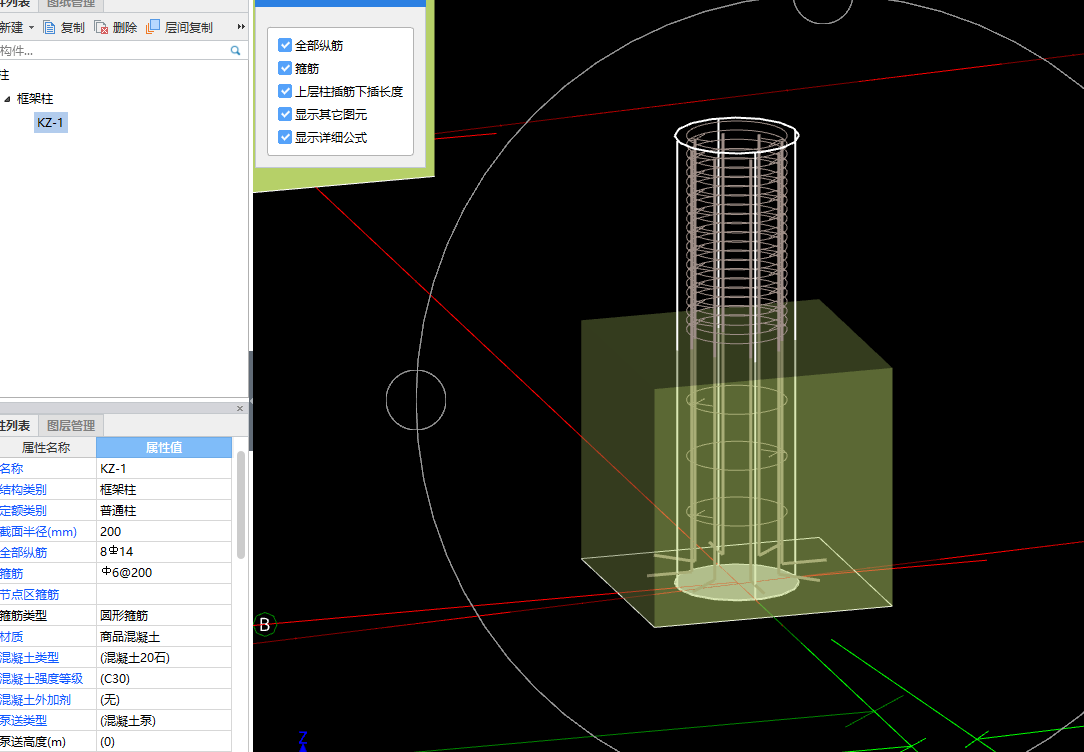Toggle the 箍筋 checkbox

(x=285, y=68)
